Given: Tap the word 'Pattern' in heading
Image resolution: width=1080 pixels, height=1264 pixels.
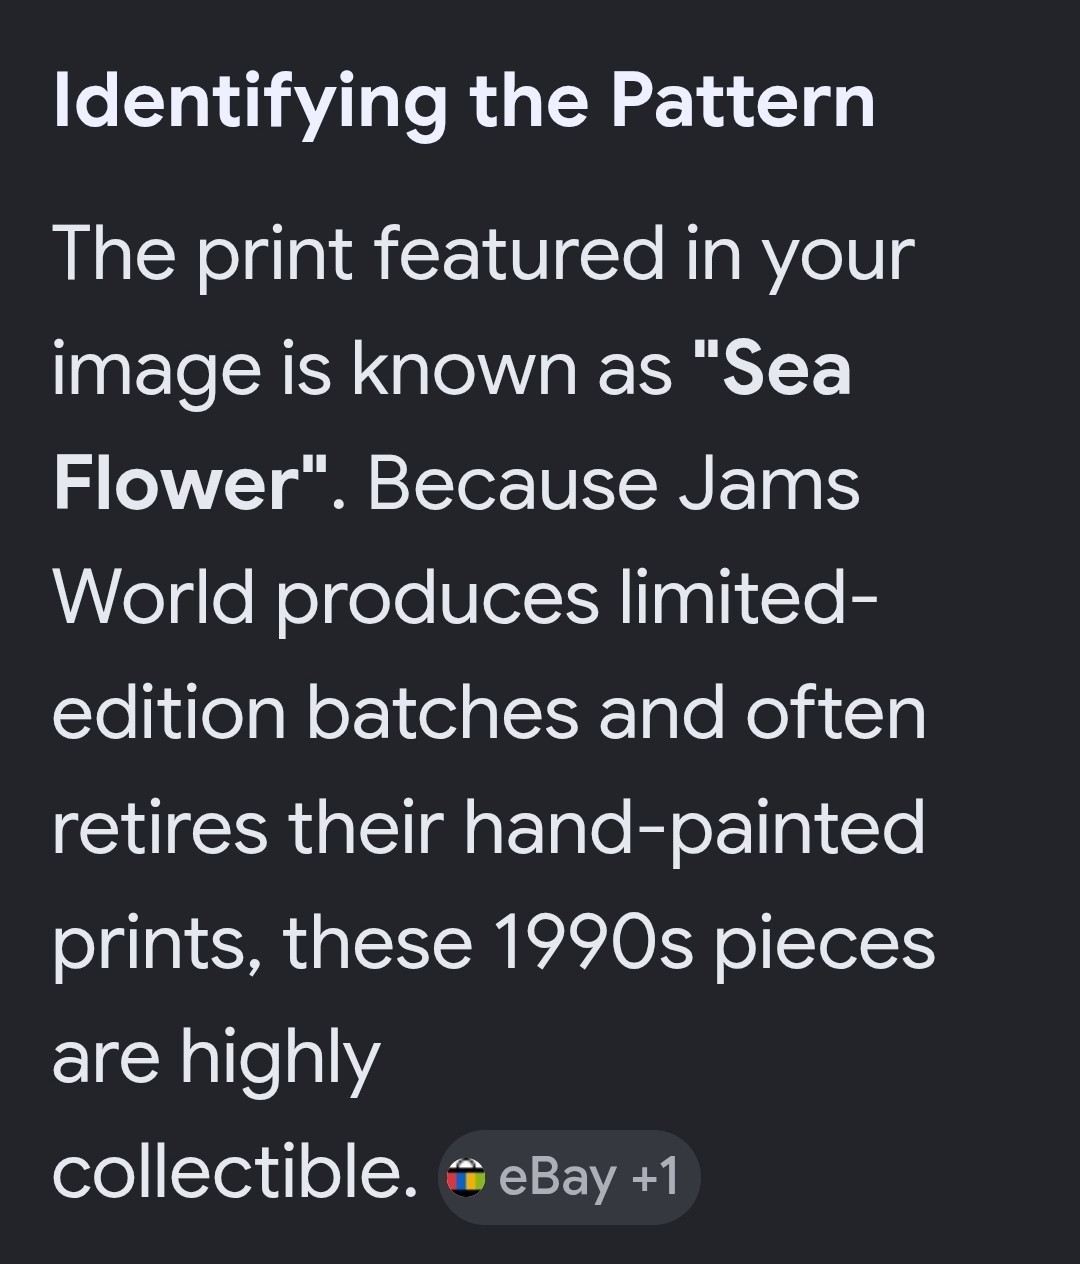Looking at the screenshot, I should 743,101.
